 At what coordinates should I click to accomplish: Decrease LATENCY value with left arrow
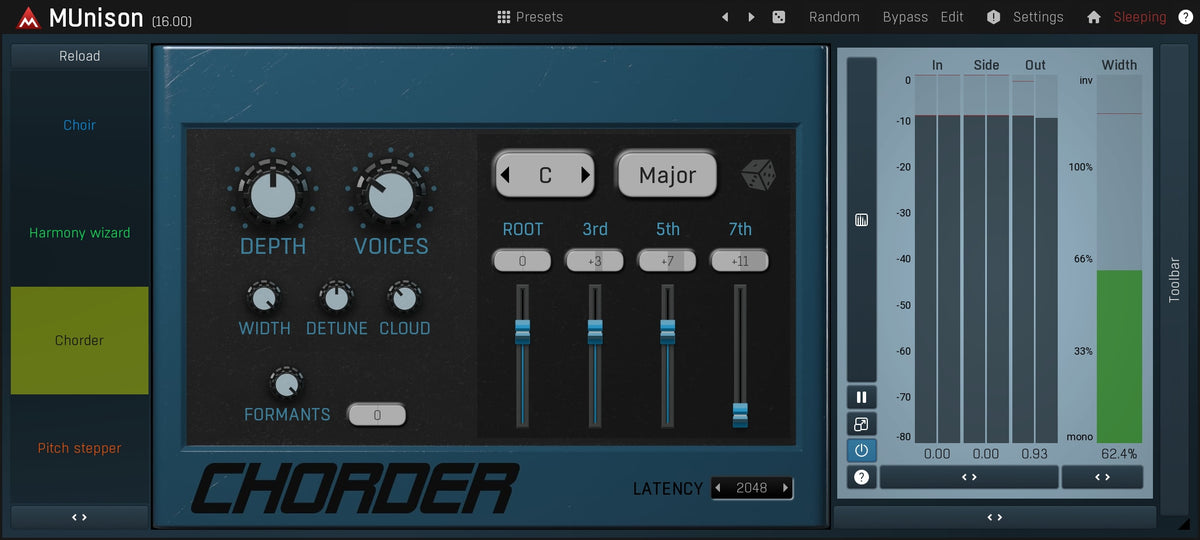[x=719, y=489]
